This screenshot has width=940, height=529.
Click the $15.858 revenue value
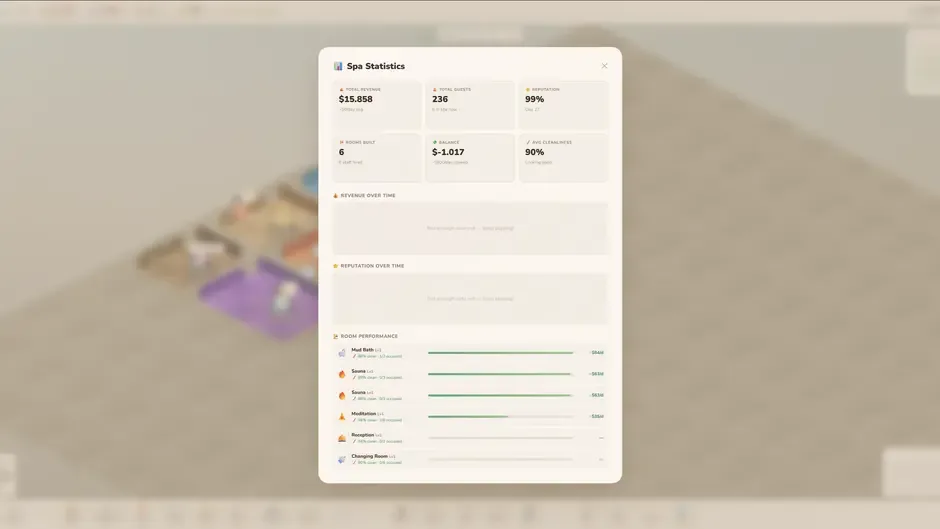tap(355, 99)
